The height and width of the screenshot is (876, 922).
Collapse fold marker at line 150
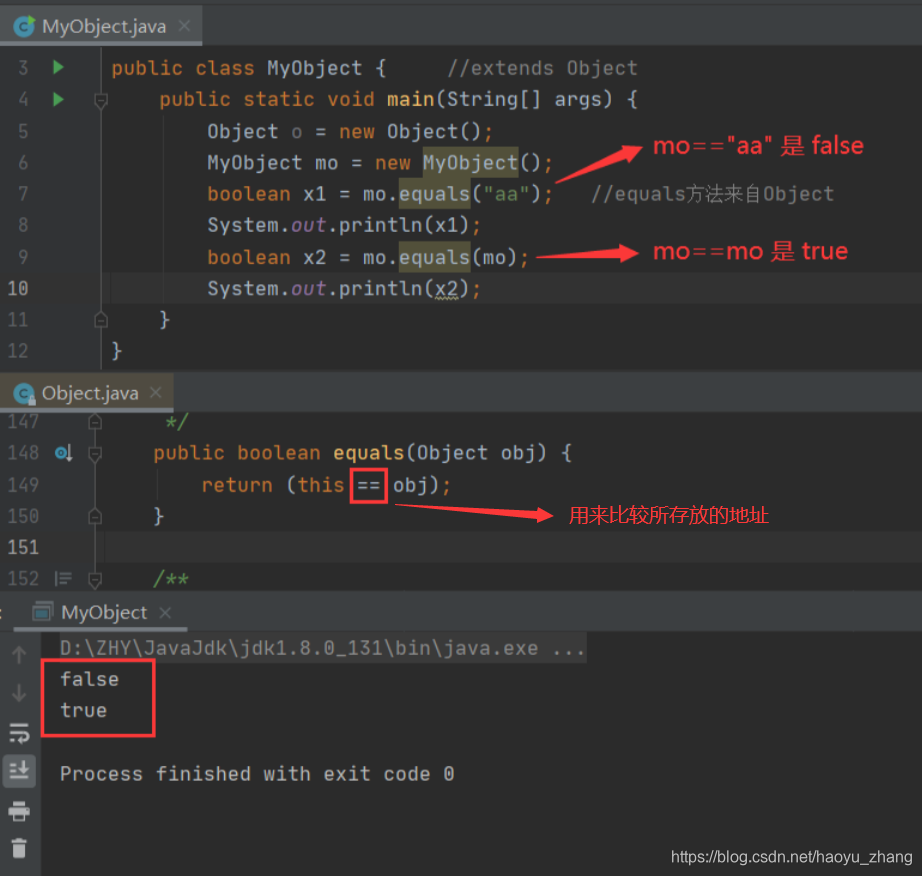click(95, 516)
